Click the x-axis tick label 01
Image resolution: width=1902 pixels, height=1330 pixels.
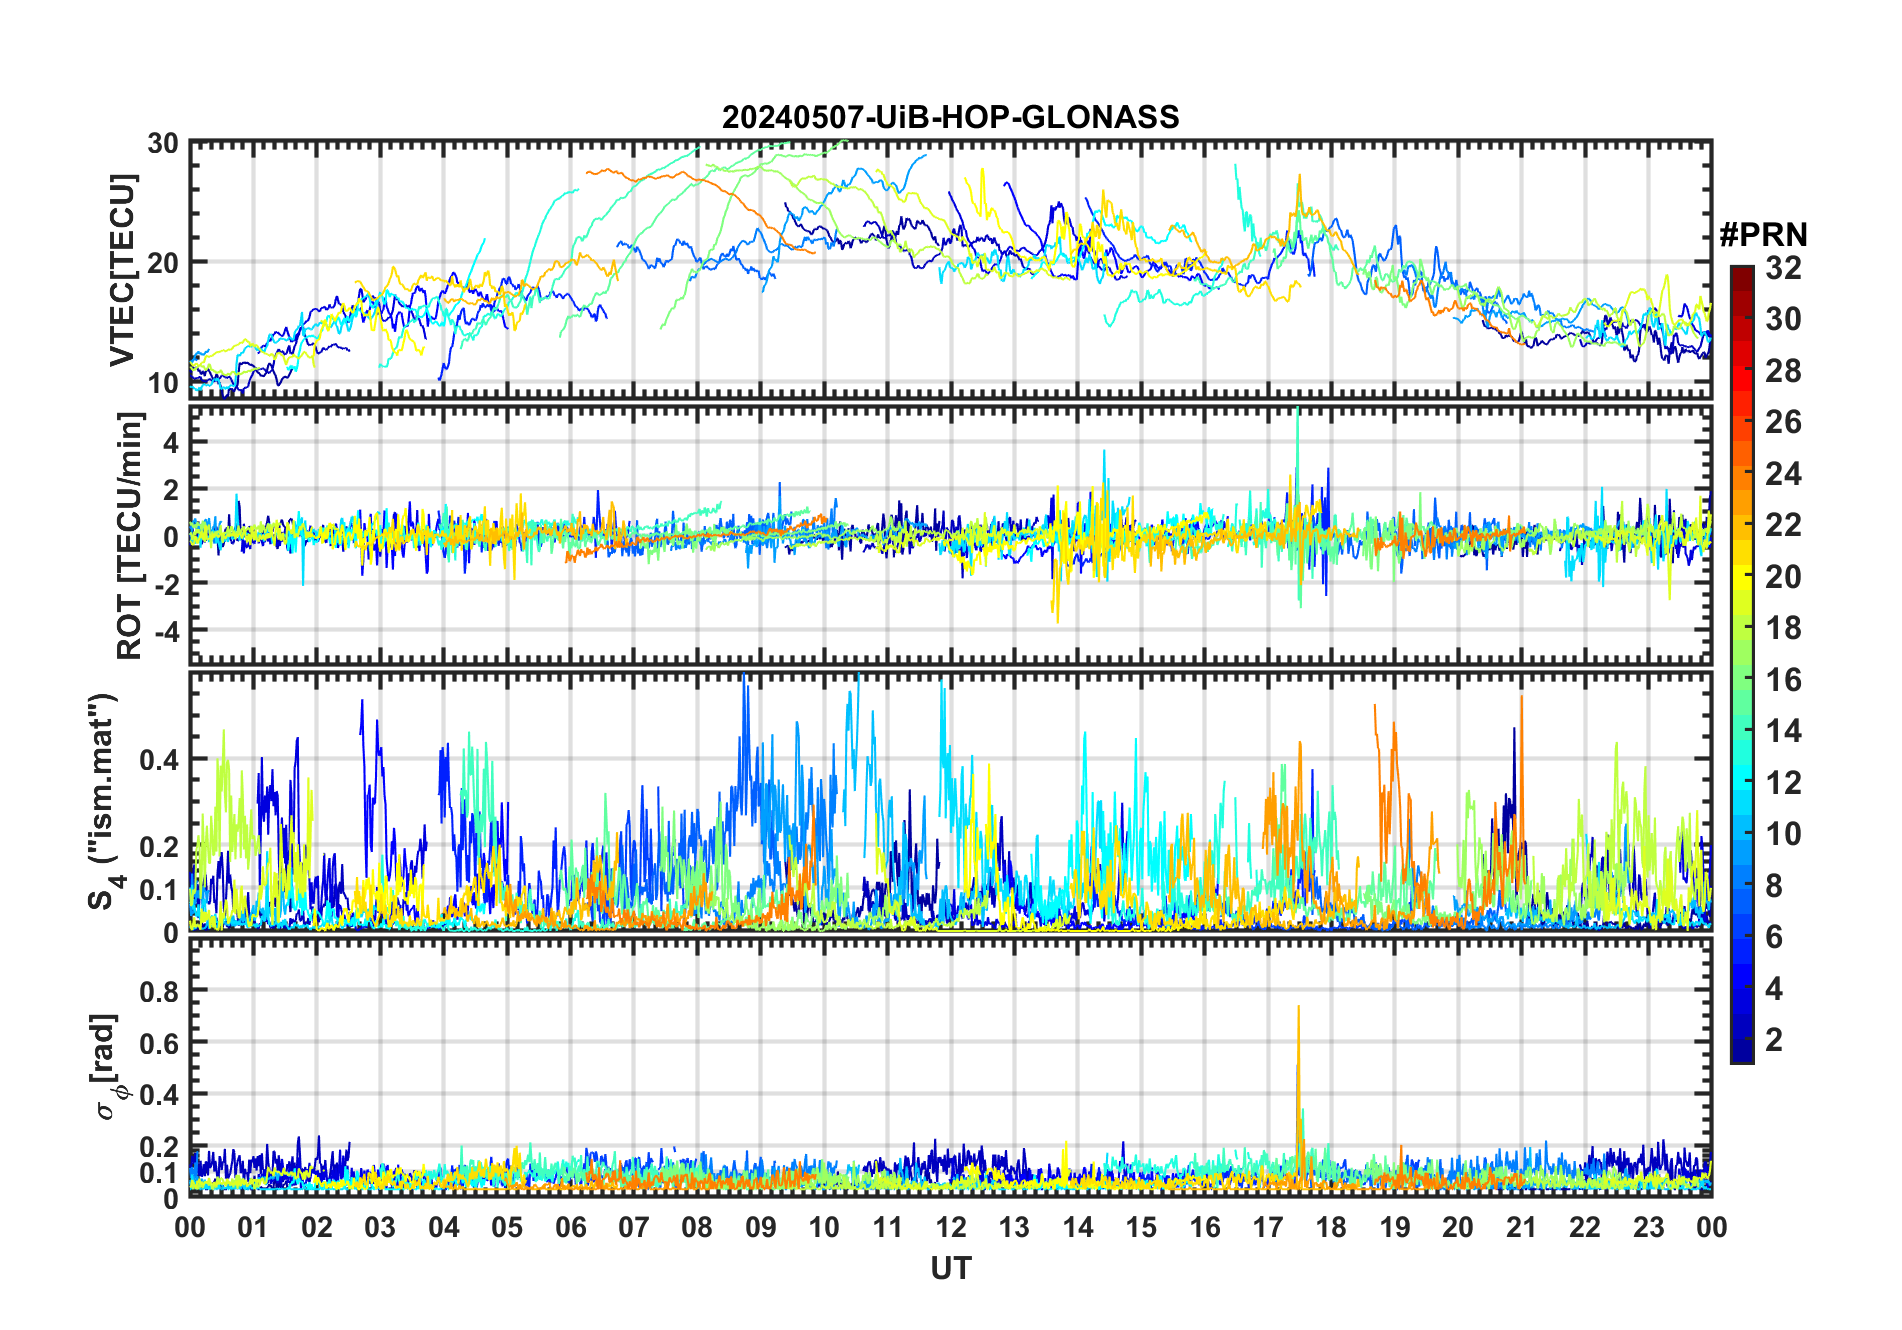tap(253, 1227)
